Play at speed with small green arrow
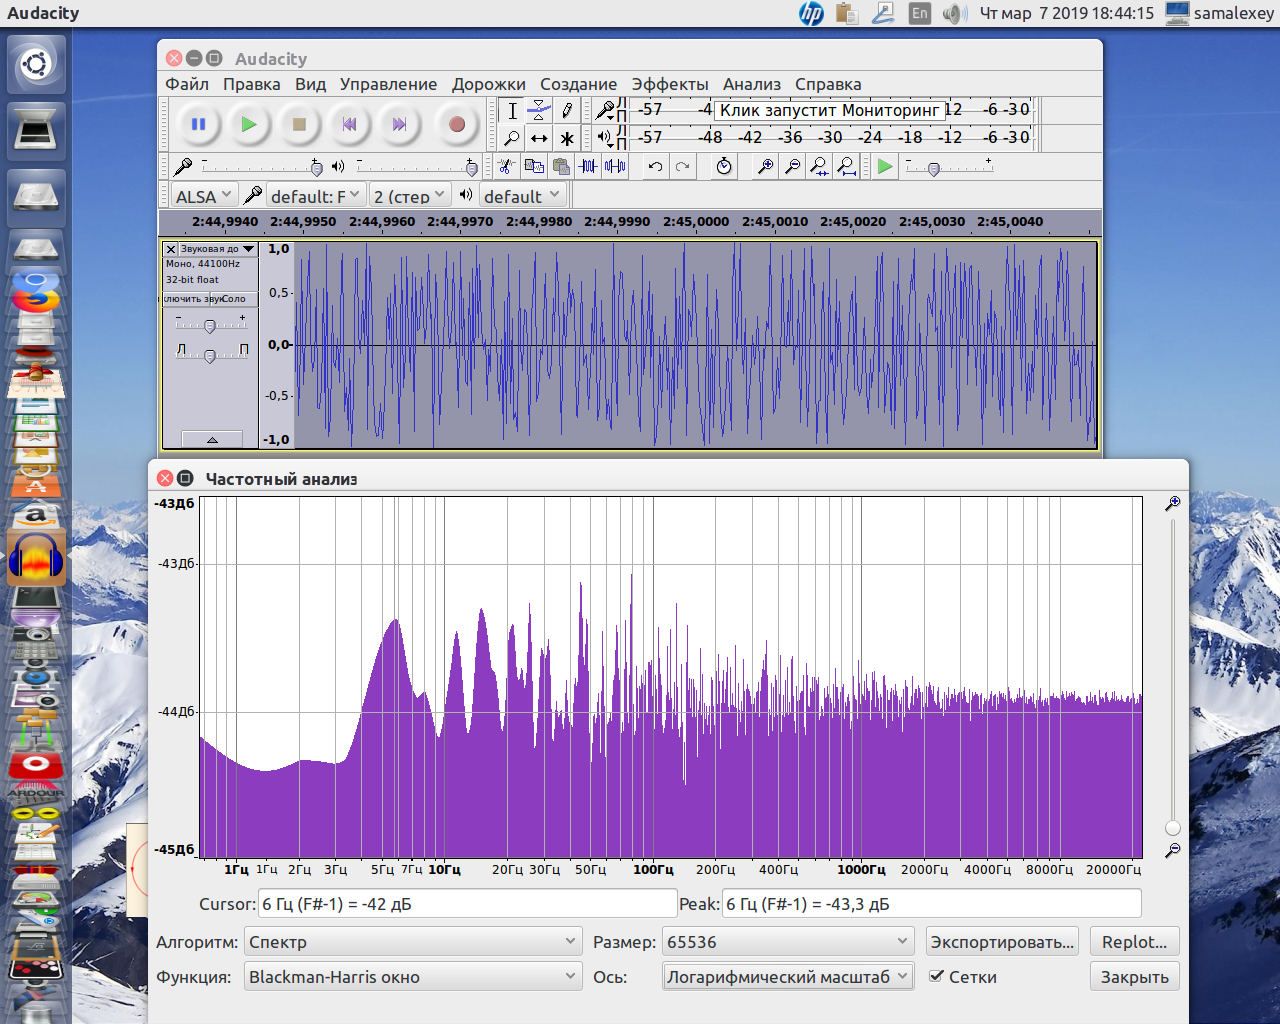1280x1024 pixels. (885, 167)
